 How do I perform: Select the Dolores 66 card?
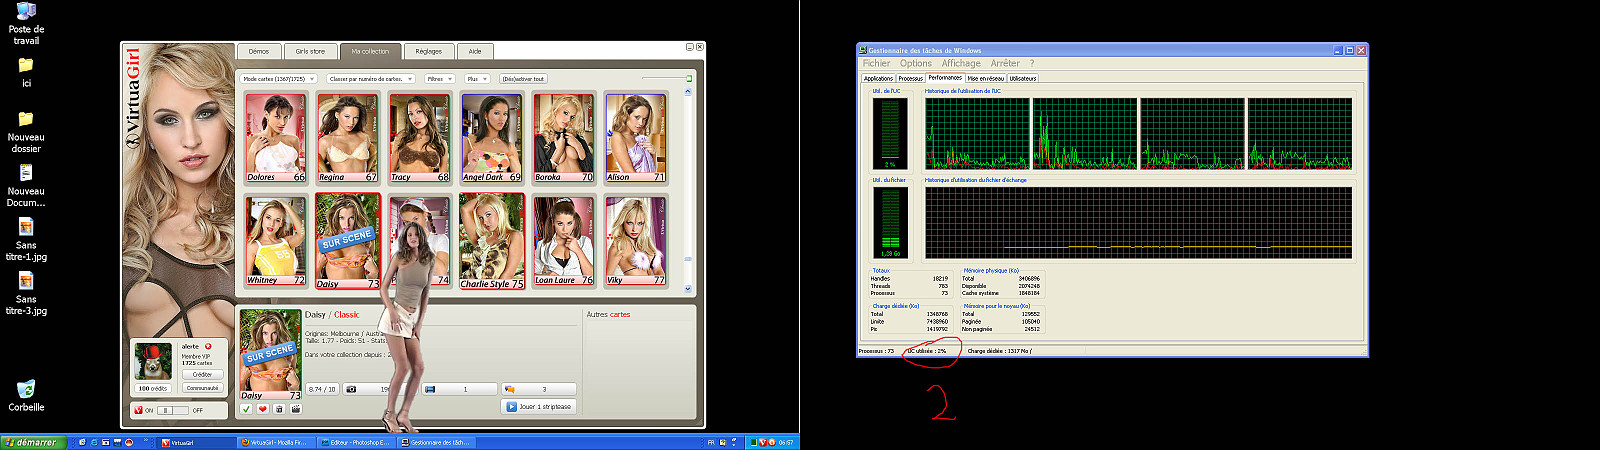click(x=275, y=138)
